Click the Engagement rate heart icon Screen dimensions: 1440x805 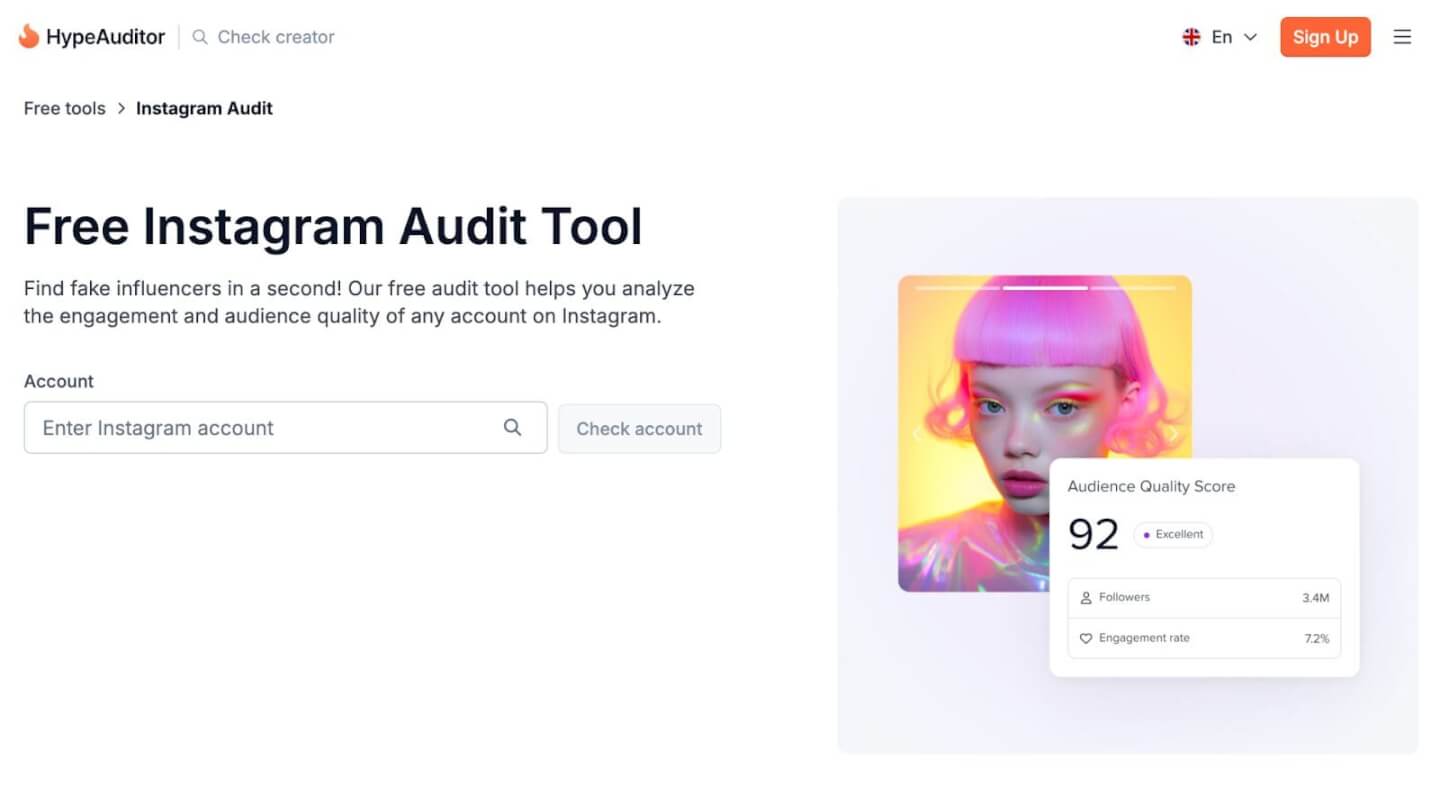[1086, 638]
